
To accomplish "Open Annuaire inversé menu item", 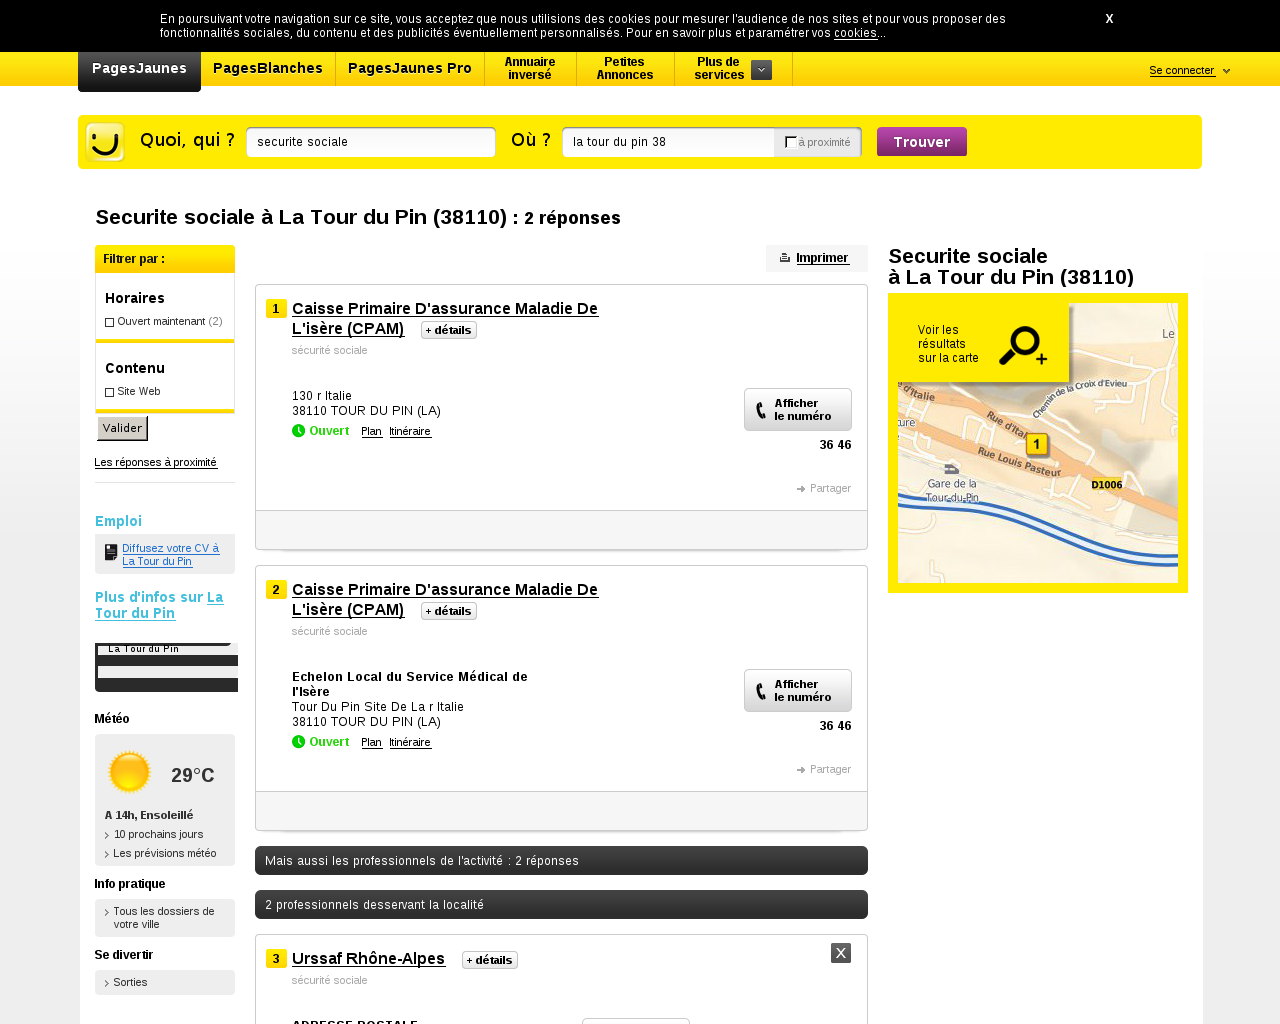I will point(530,69).
